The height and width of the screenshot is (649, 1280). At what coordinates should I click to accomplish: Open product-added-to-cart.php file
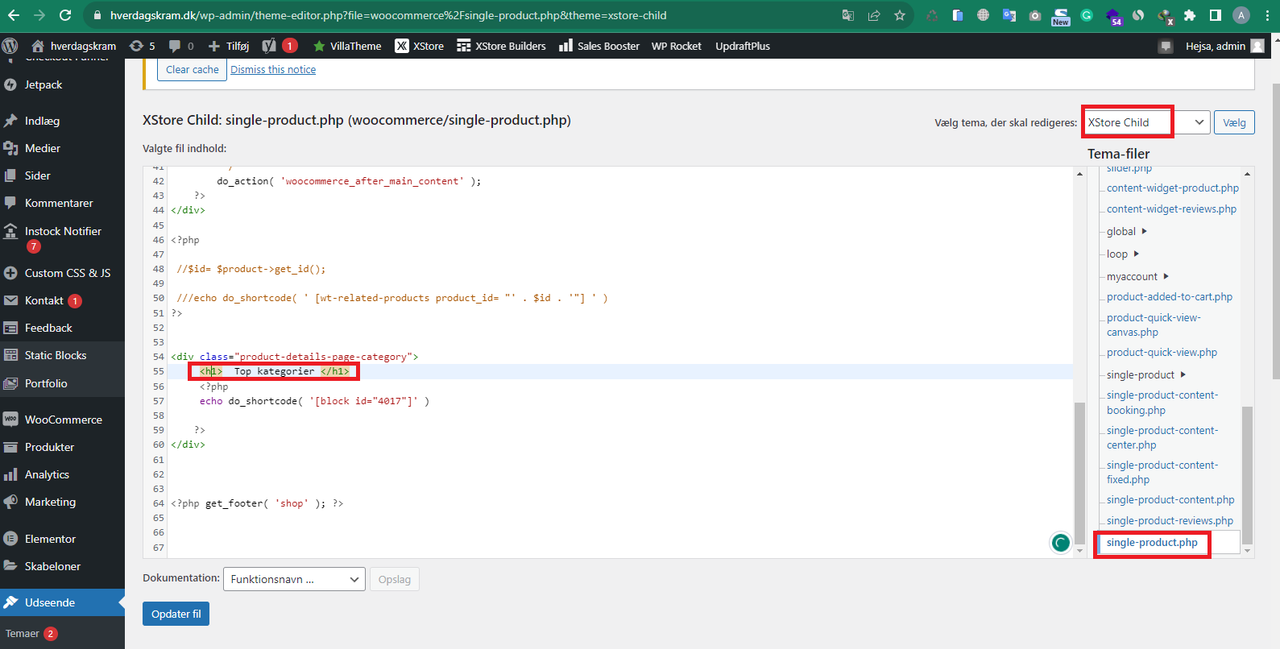(x=1169, y=297)
